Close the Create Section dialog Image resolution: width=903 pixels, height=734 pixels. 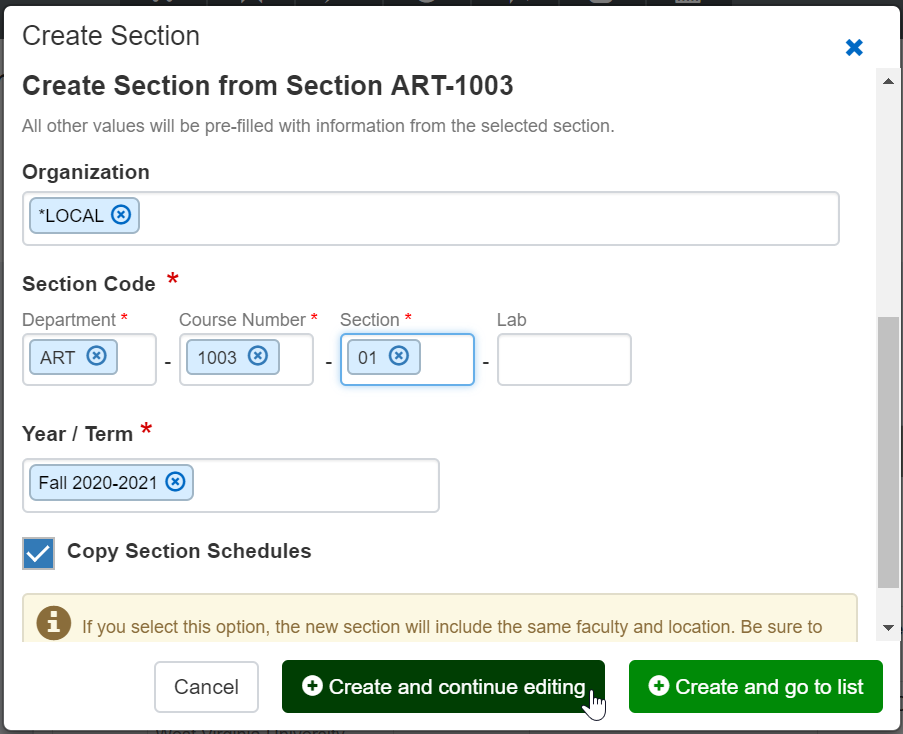click(x=854, y=47)
